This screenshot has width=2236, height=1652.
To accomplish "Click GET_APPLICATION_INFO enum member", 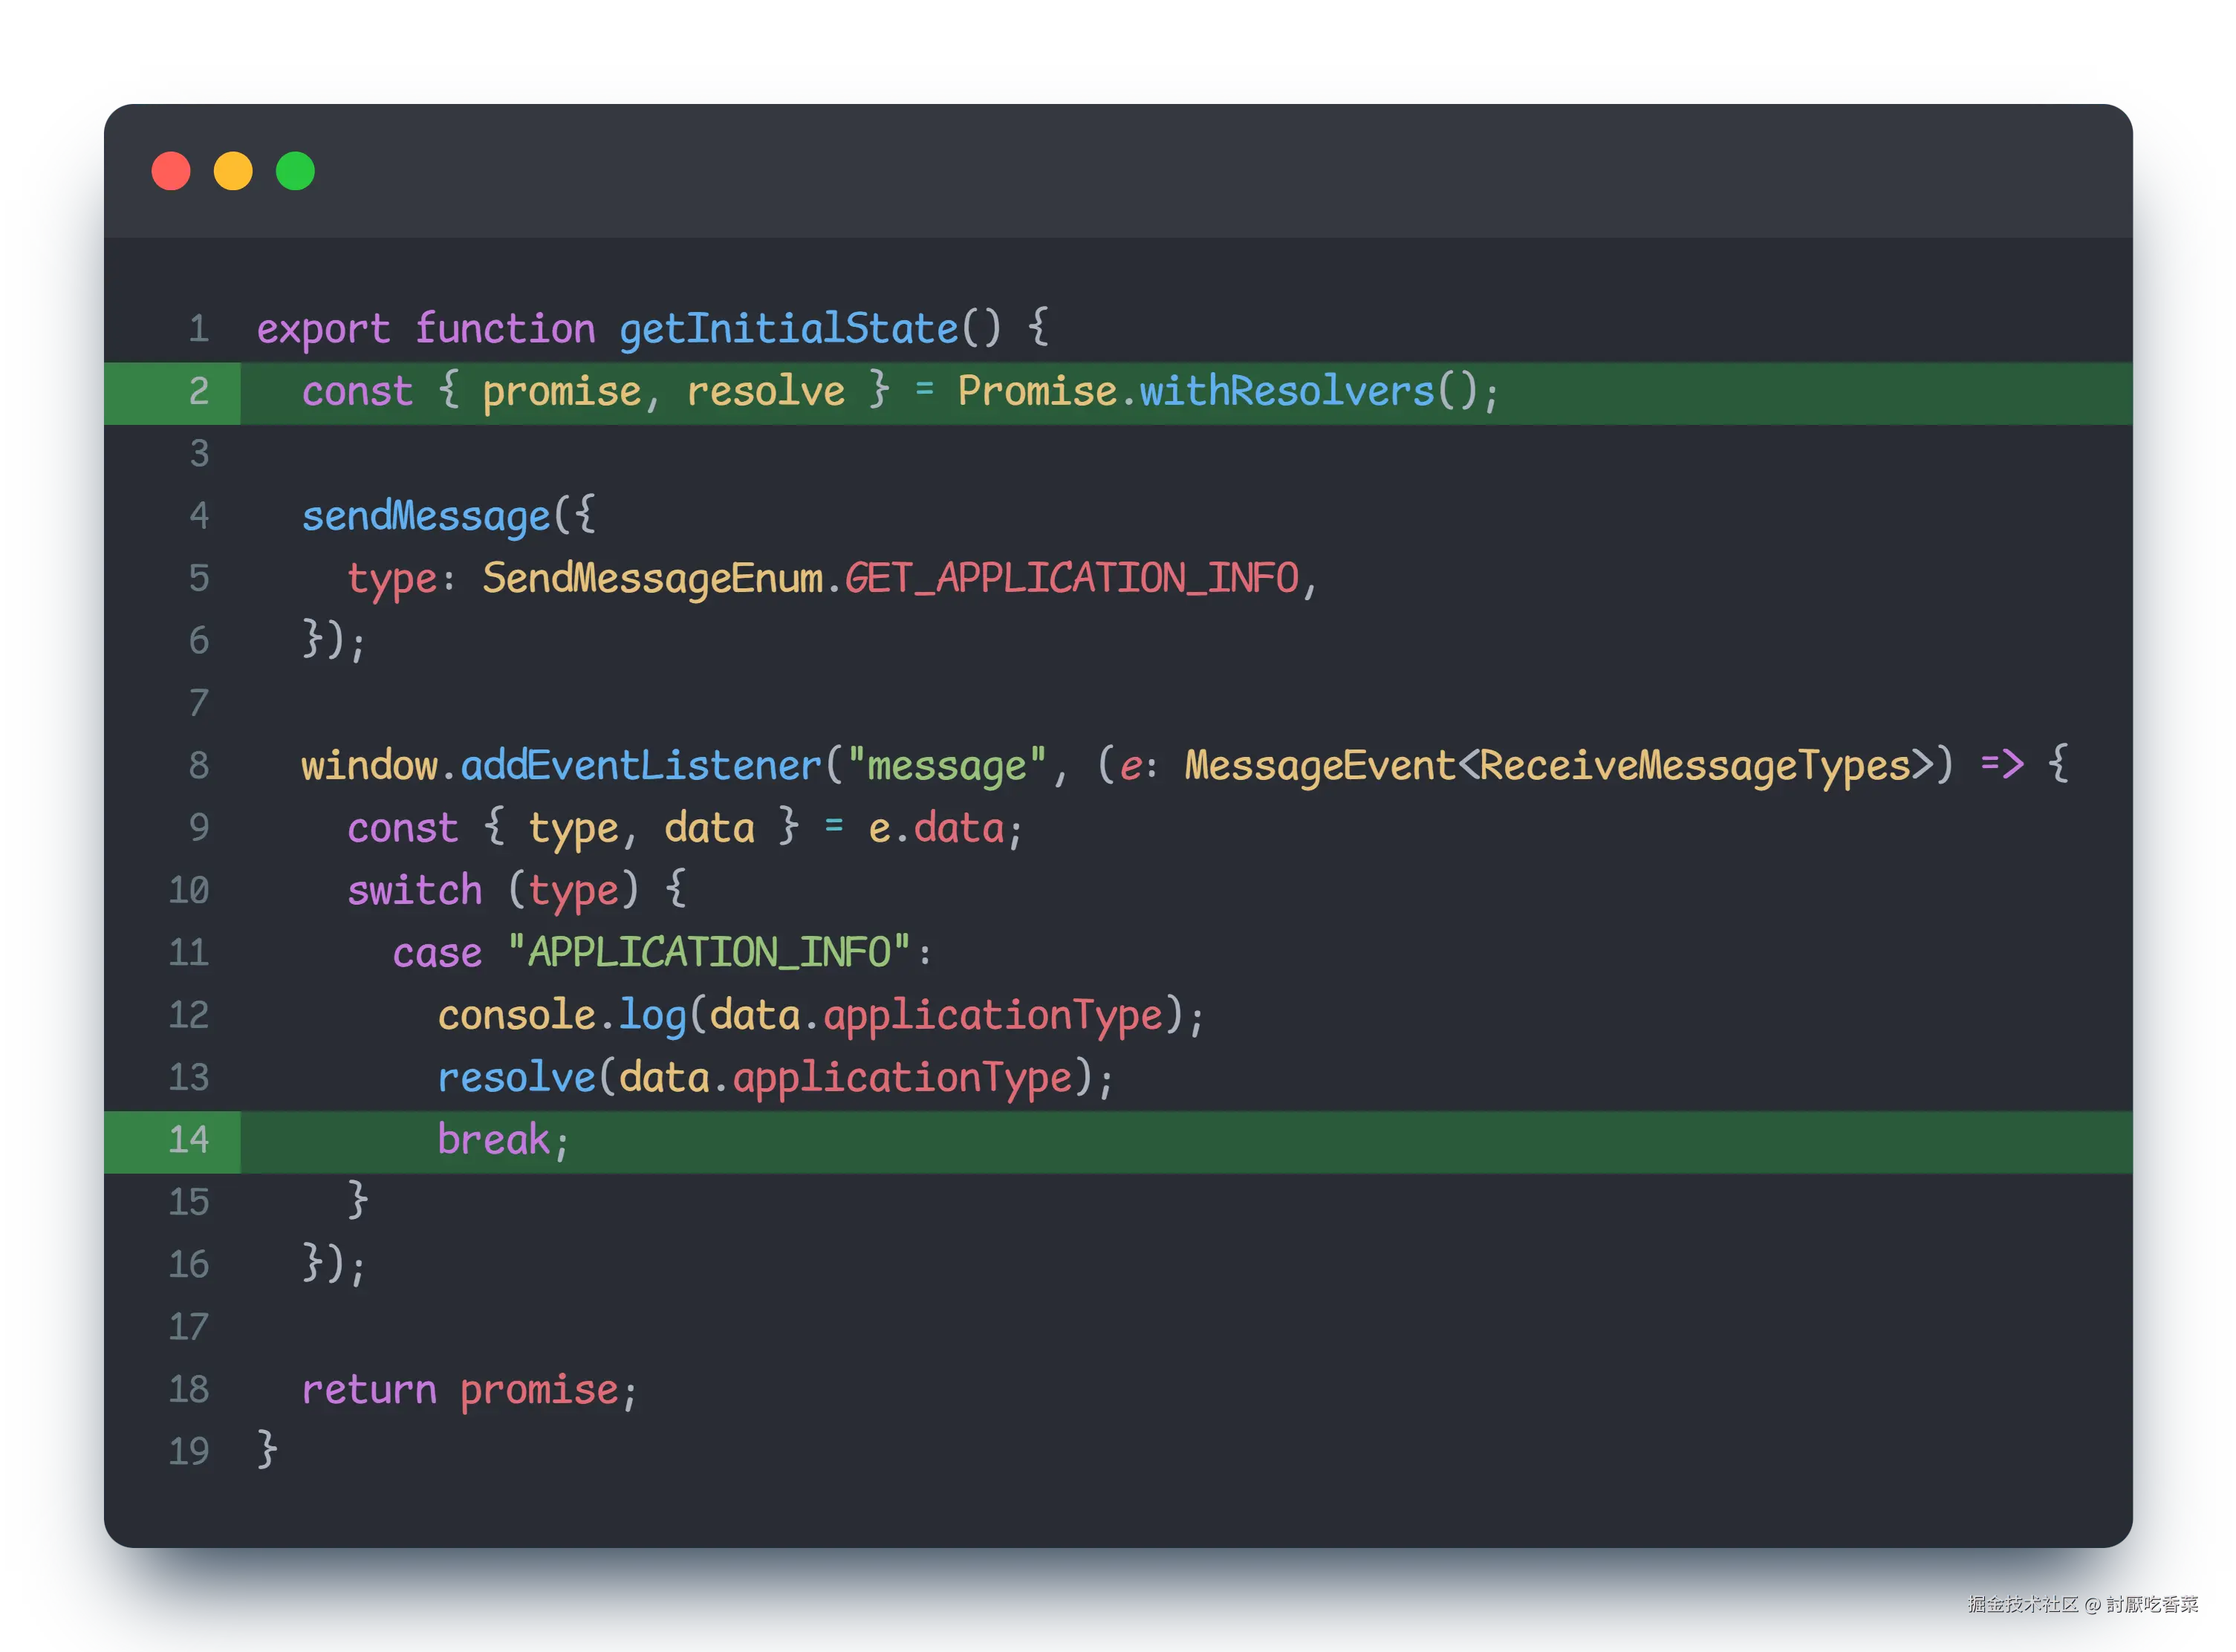I will (x=1071, y=579).
